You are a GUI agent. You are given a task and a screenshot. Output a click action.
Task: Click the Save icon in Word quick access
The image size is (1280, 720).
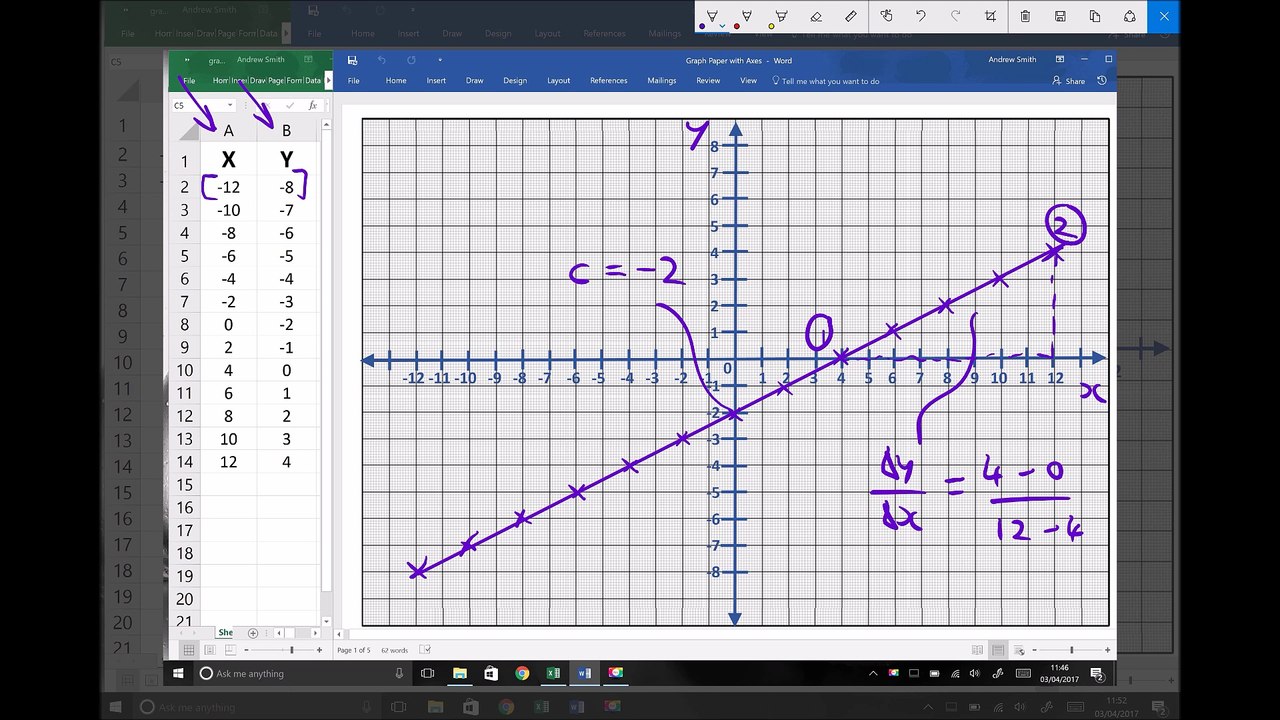pos(352,60)
